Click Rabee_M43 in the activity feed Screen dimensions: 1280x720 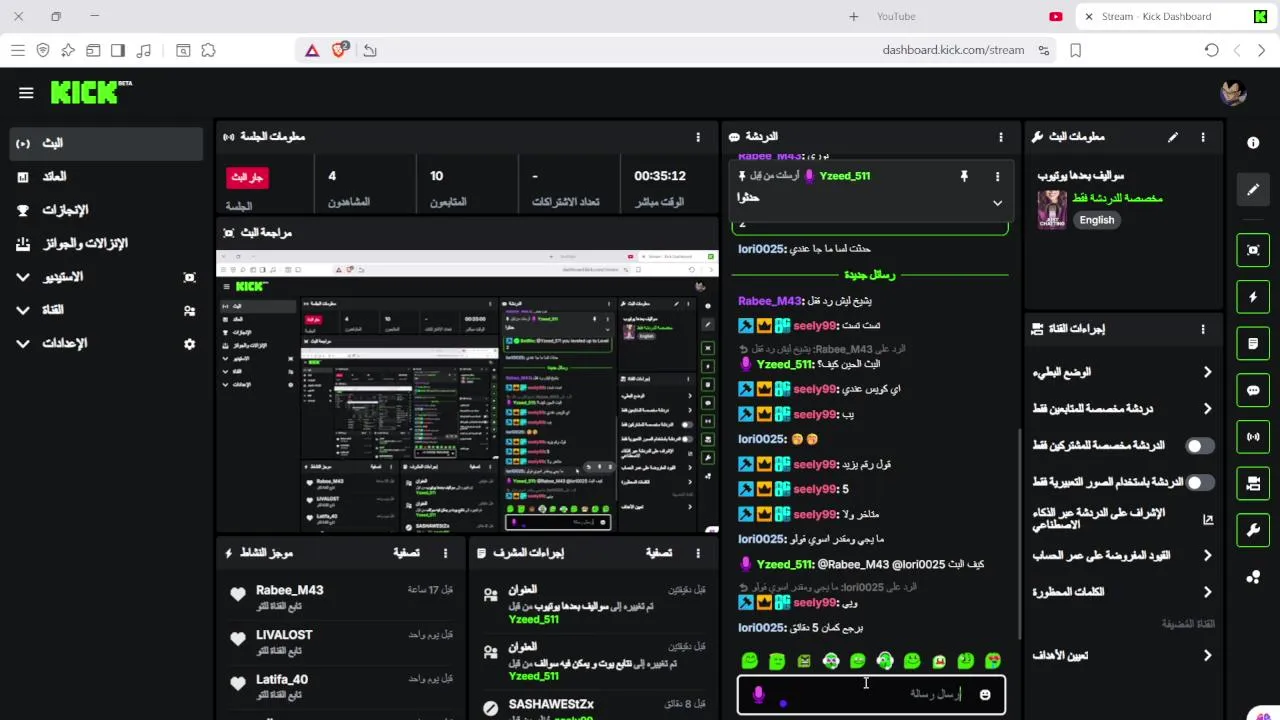[x=289, y=590]
